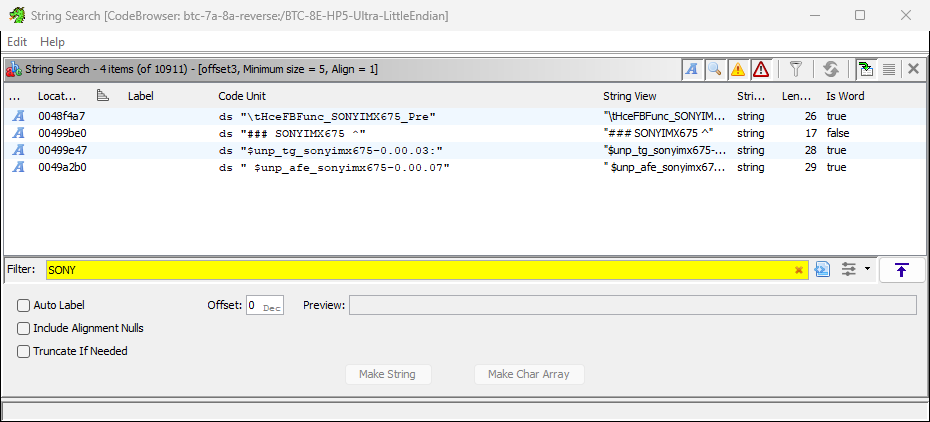
Task: Click the lined rows icon in toolbar
Action: point(888,69)
